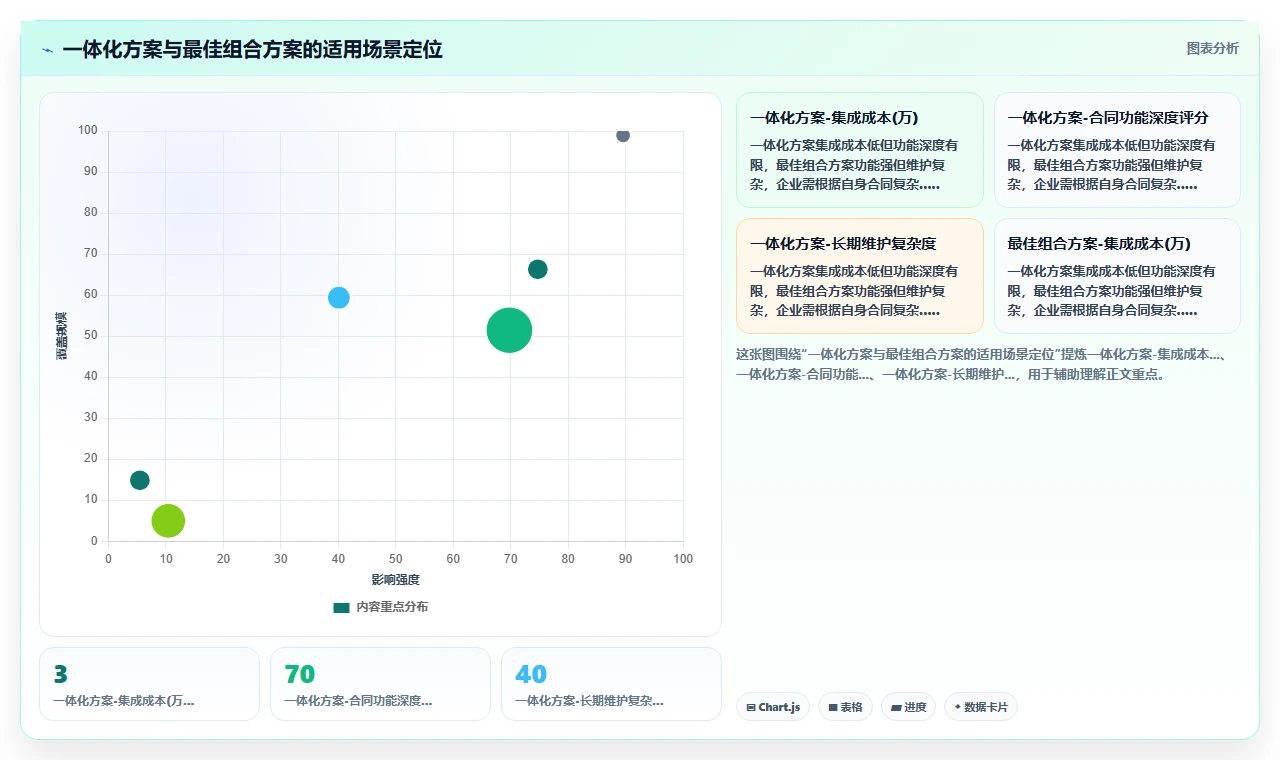Toggle the 内容重点分布 legend swatch
Viewport: 1280px width, 760px height.
tap(342, 608)
